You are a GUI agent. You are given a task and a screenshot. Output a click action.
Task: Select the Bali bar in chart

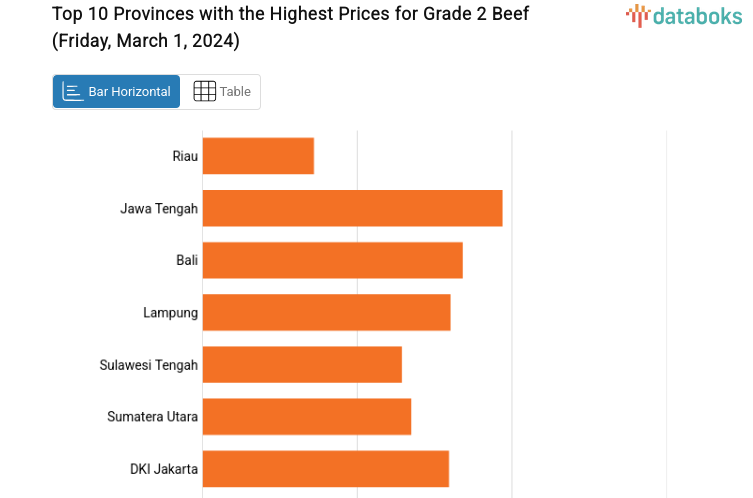coord(332,260)
